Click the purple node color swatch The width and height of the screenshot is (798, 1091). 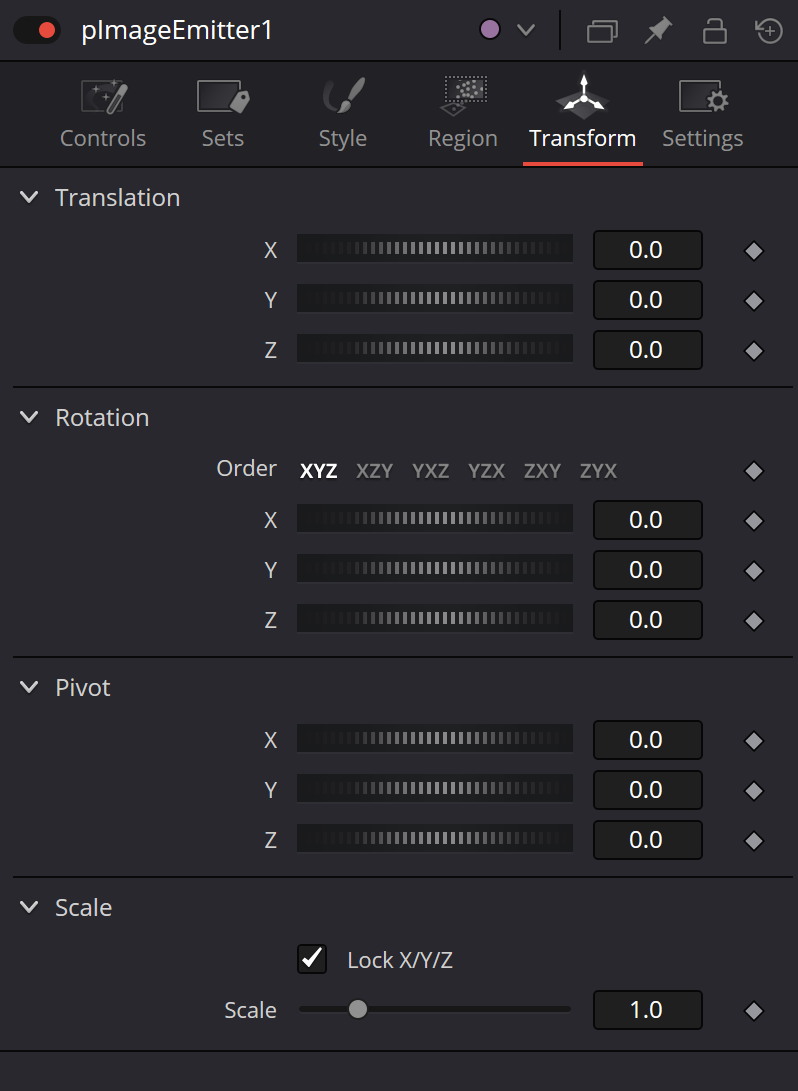coord(490,30)
